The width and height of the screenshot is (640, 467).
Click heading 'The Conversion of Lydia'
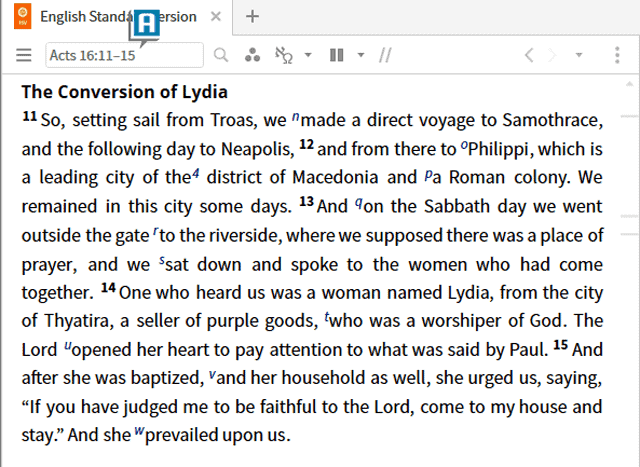click(124, 91)
